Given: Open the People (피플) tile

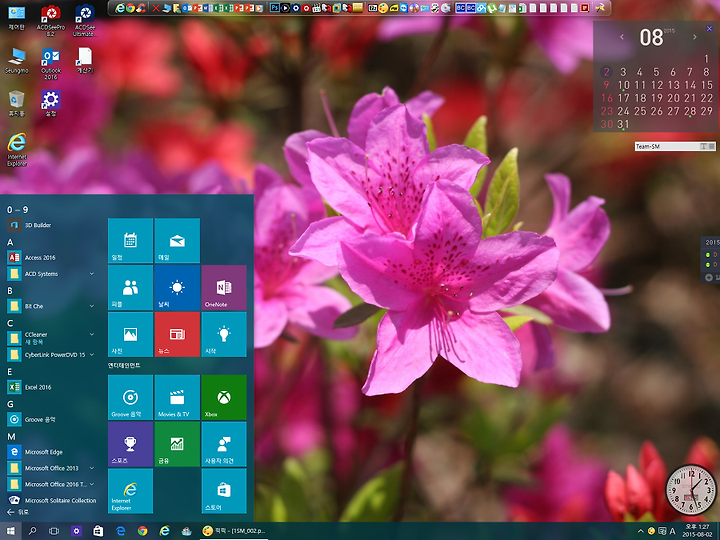Looking at the screenshot, I should coord(130,287).
